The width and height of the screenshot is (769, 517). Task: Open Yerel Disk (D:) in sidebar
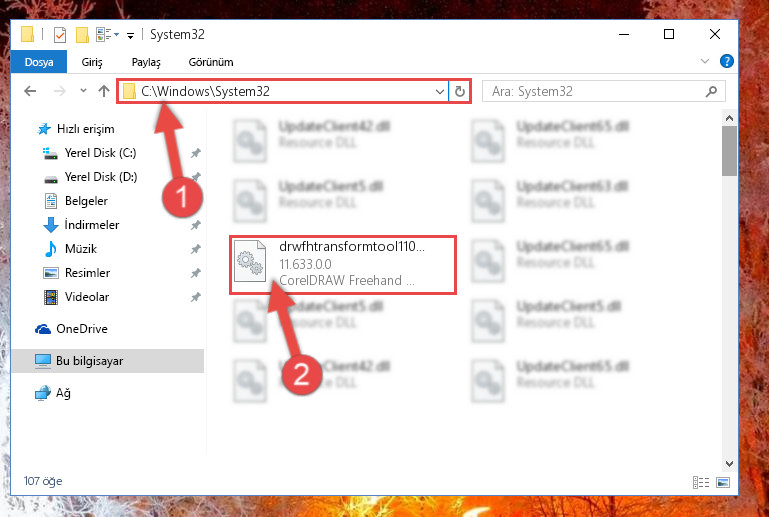(x=101, y=177)
